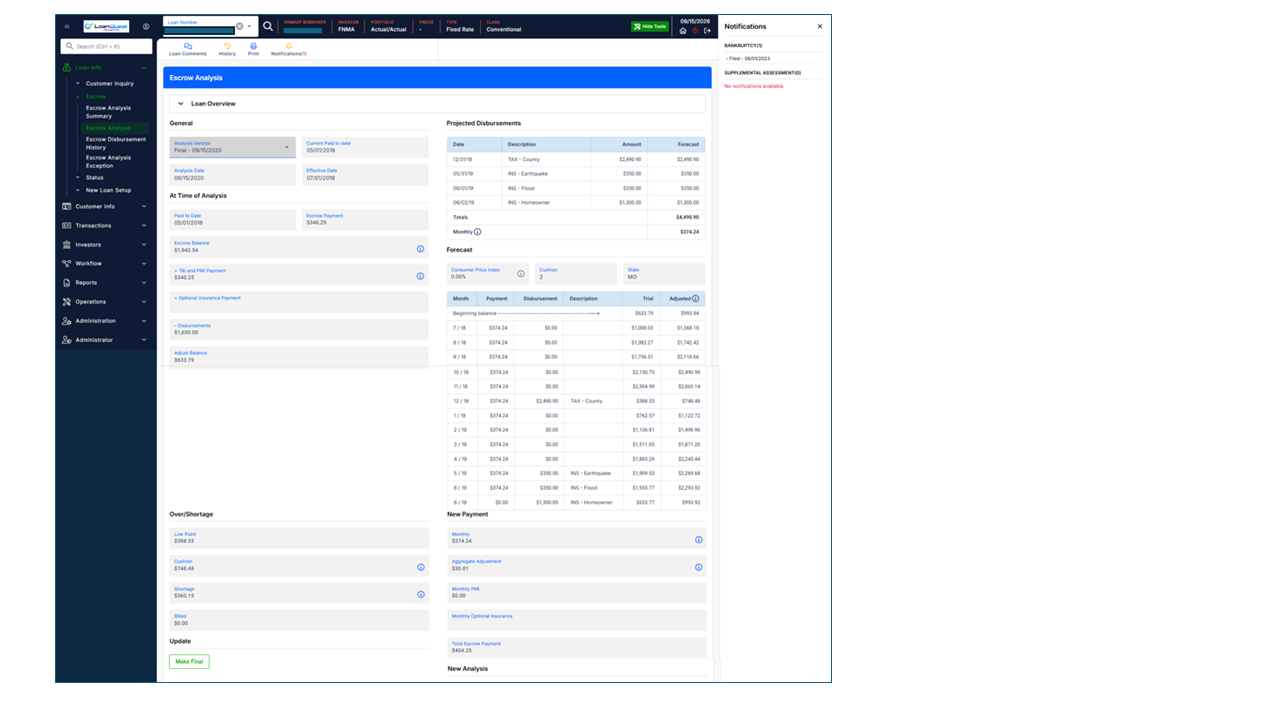Open Escrow Disbursement History
The image size is (1280, 720).
[x=115, y=143]
